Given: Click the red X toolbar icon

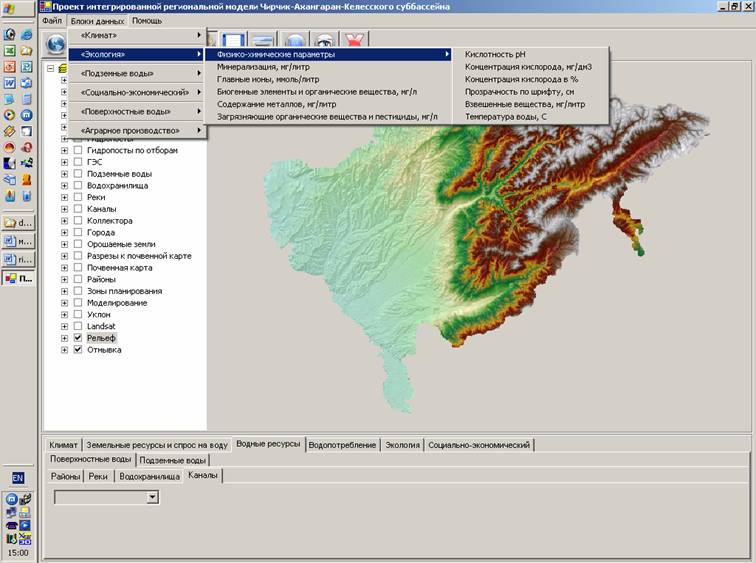Looking at the screenshot, I should [355, 41].
